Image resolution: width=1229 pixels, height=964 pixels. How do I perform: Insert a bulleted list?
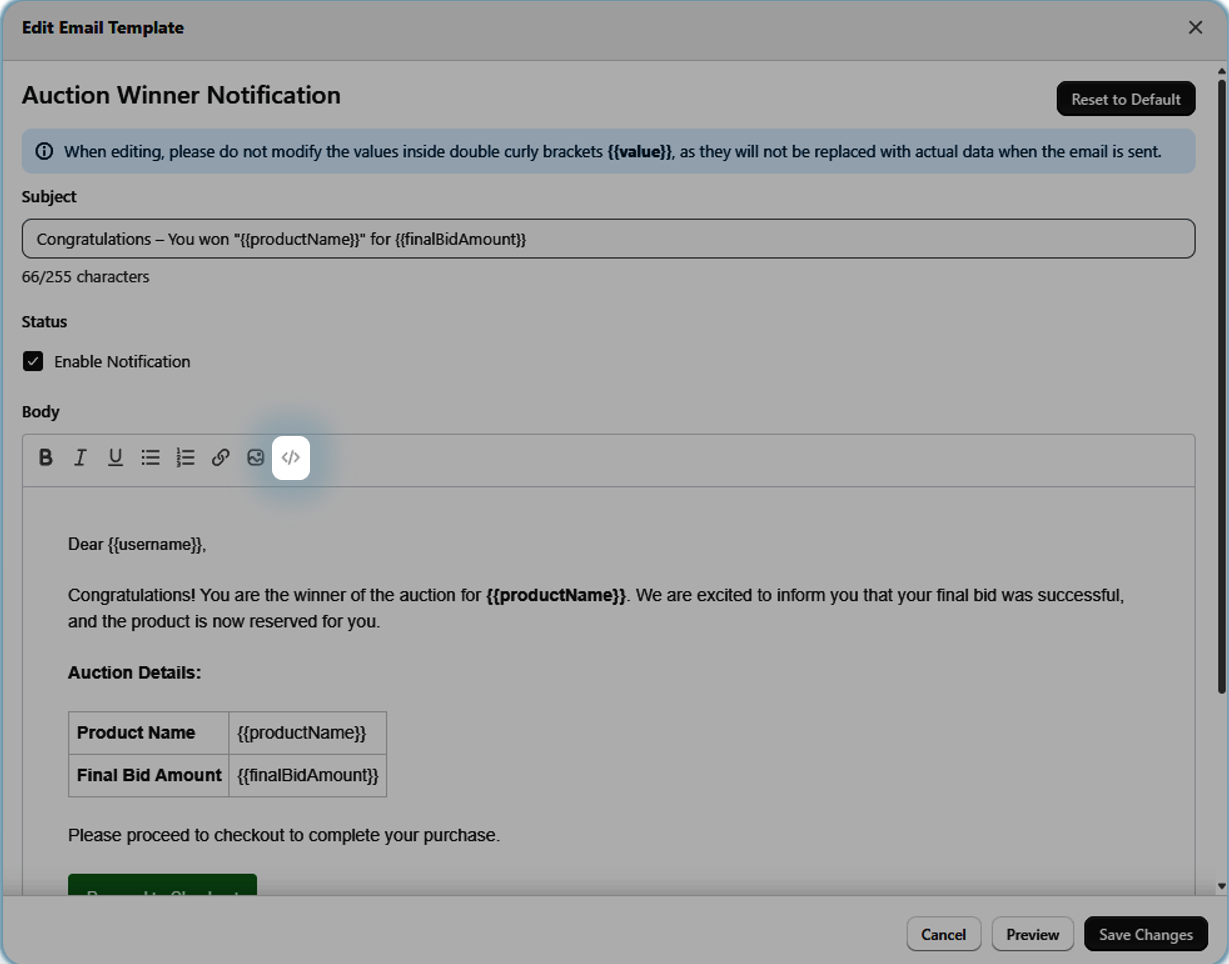150,457
